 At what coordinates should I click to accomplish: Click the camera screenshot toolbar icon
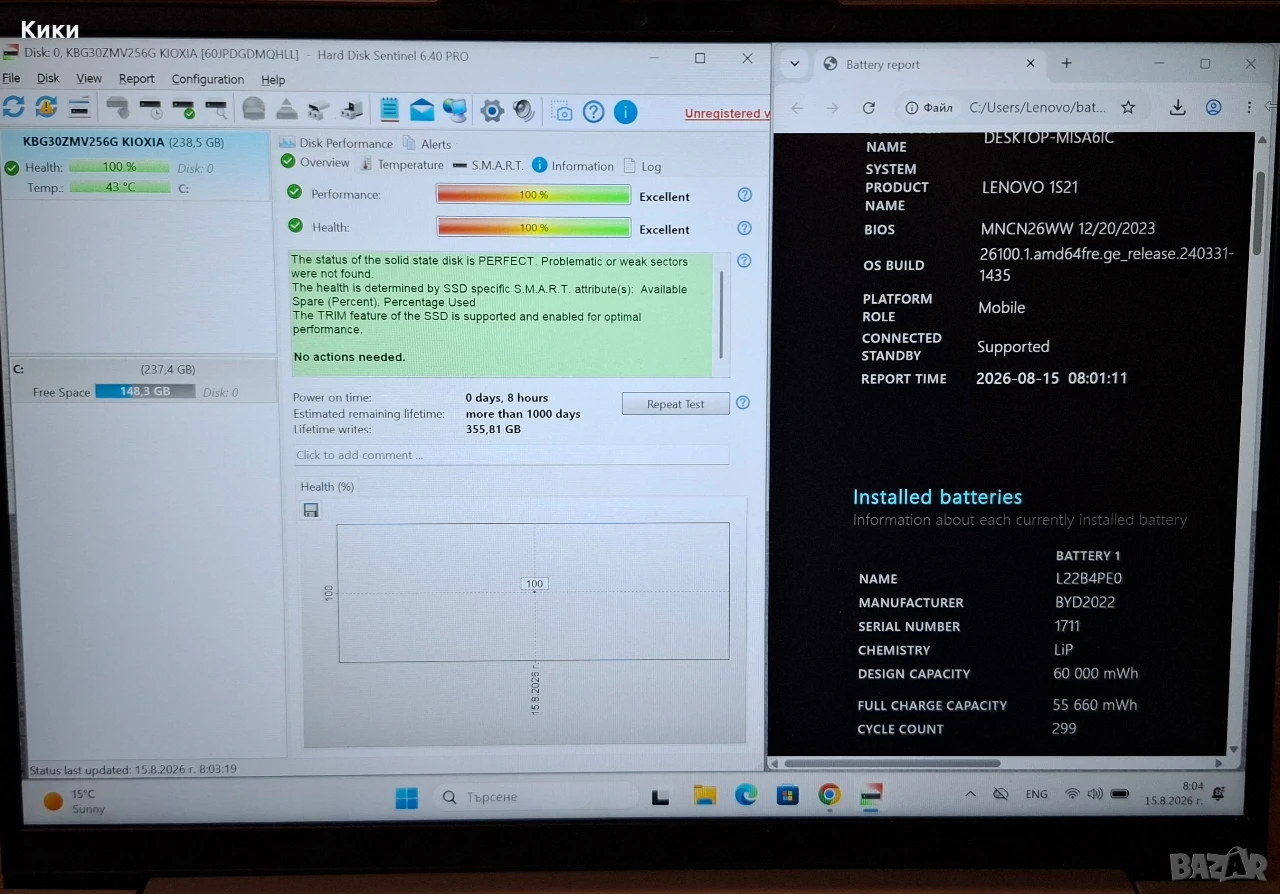point(562,112)
